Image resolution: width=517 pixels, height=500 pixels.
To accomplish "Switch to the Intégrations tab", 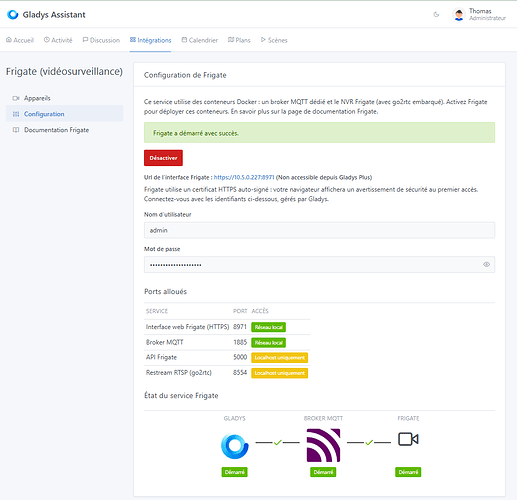I will click(150, 40).
